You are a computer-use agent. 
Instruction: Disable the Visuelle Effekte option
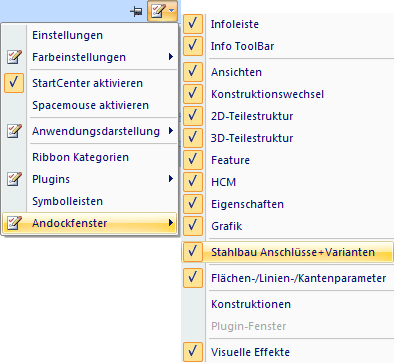pos(193,352)
